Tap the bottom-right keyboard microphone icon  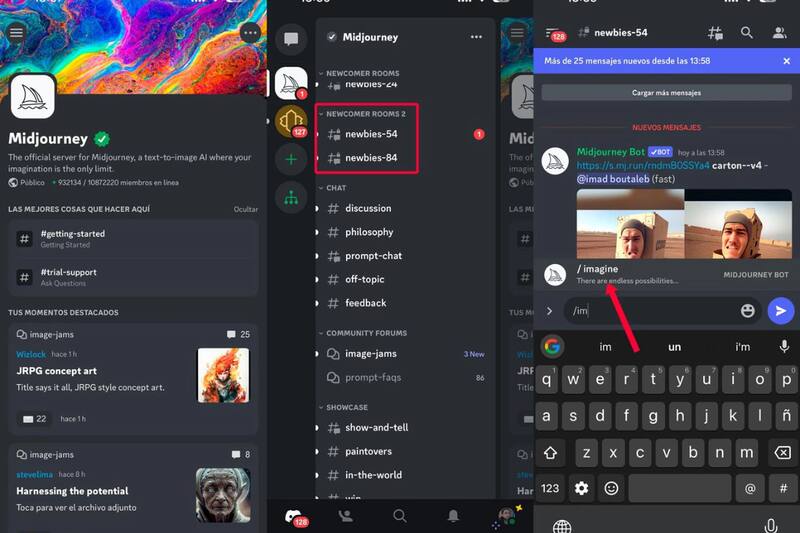click(x=771, y=526)
